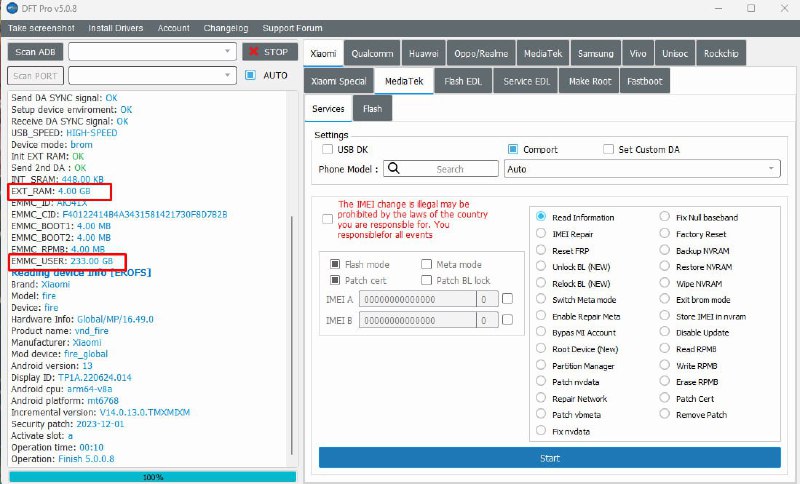The height and width of the screenshot is (484, 800).
Task: Select Partition Manager option
Action: coord(541,365)
